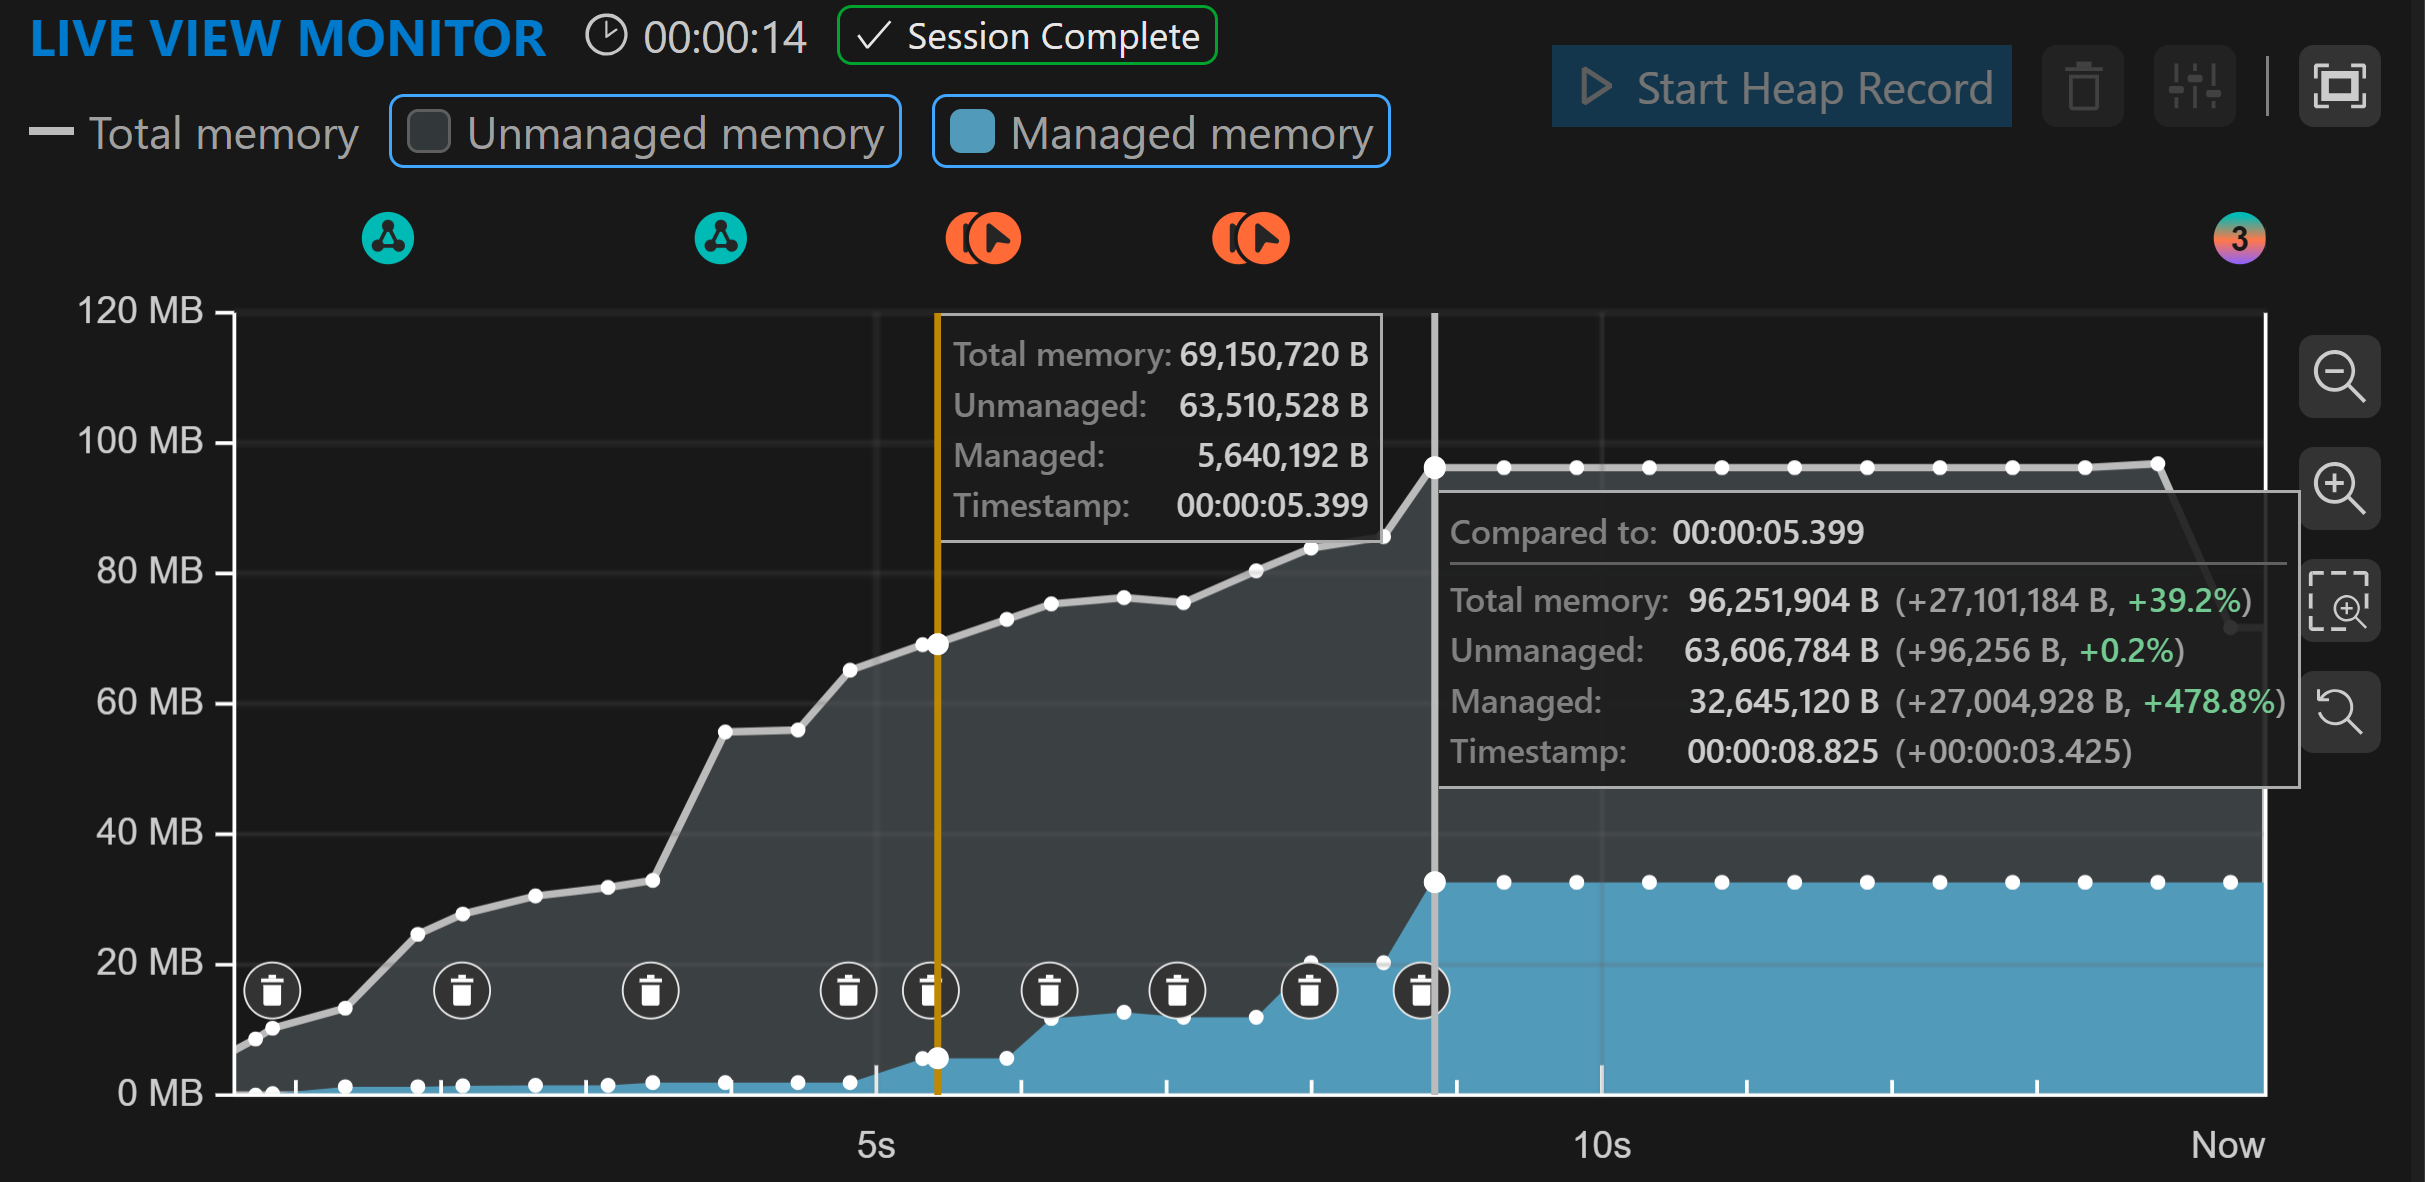The height and width of the screenshot is (1182, 2425).
Task: Activate the rectangular region zoom tool
Action: (x=2340, y=601)
